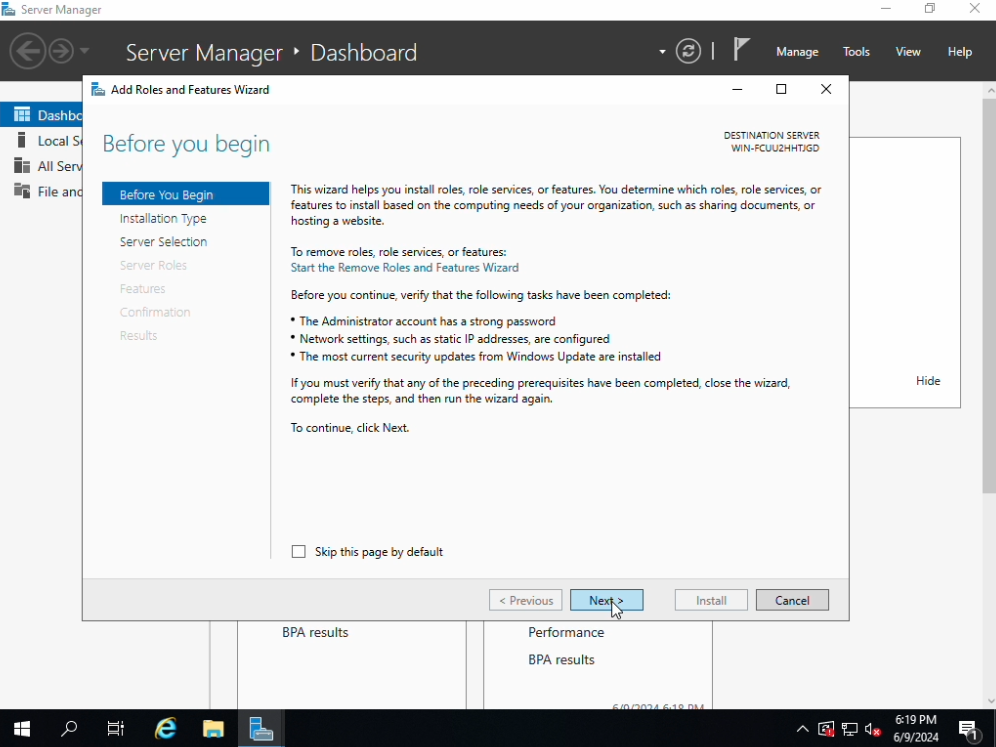Viewport: 996px width, 747px height.
Task: Go to Installation Type wizard step
Action: [x=163, y=218]
